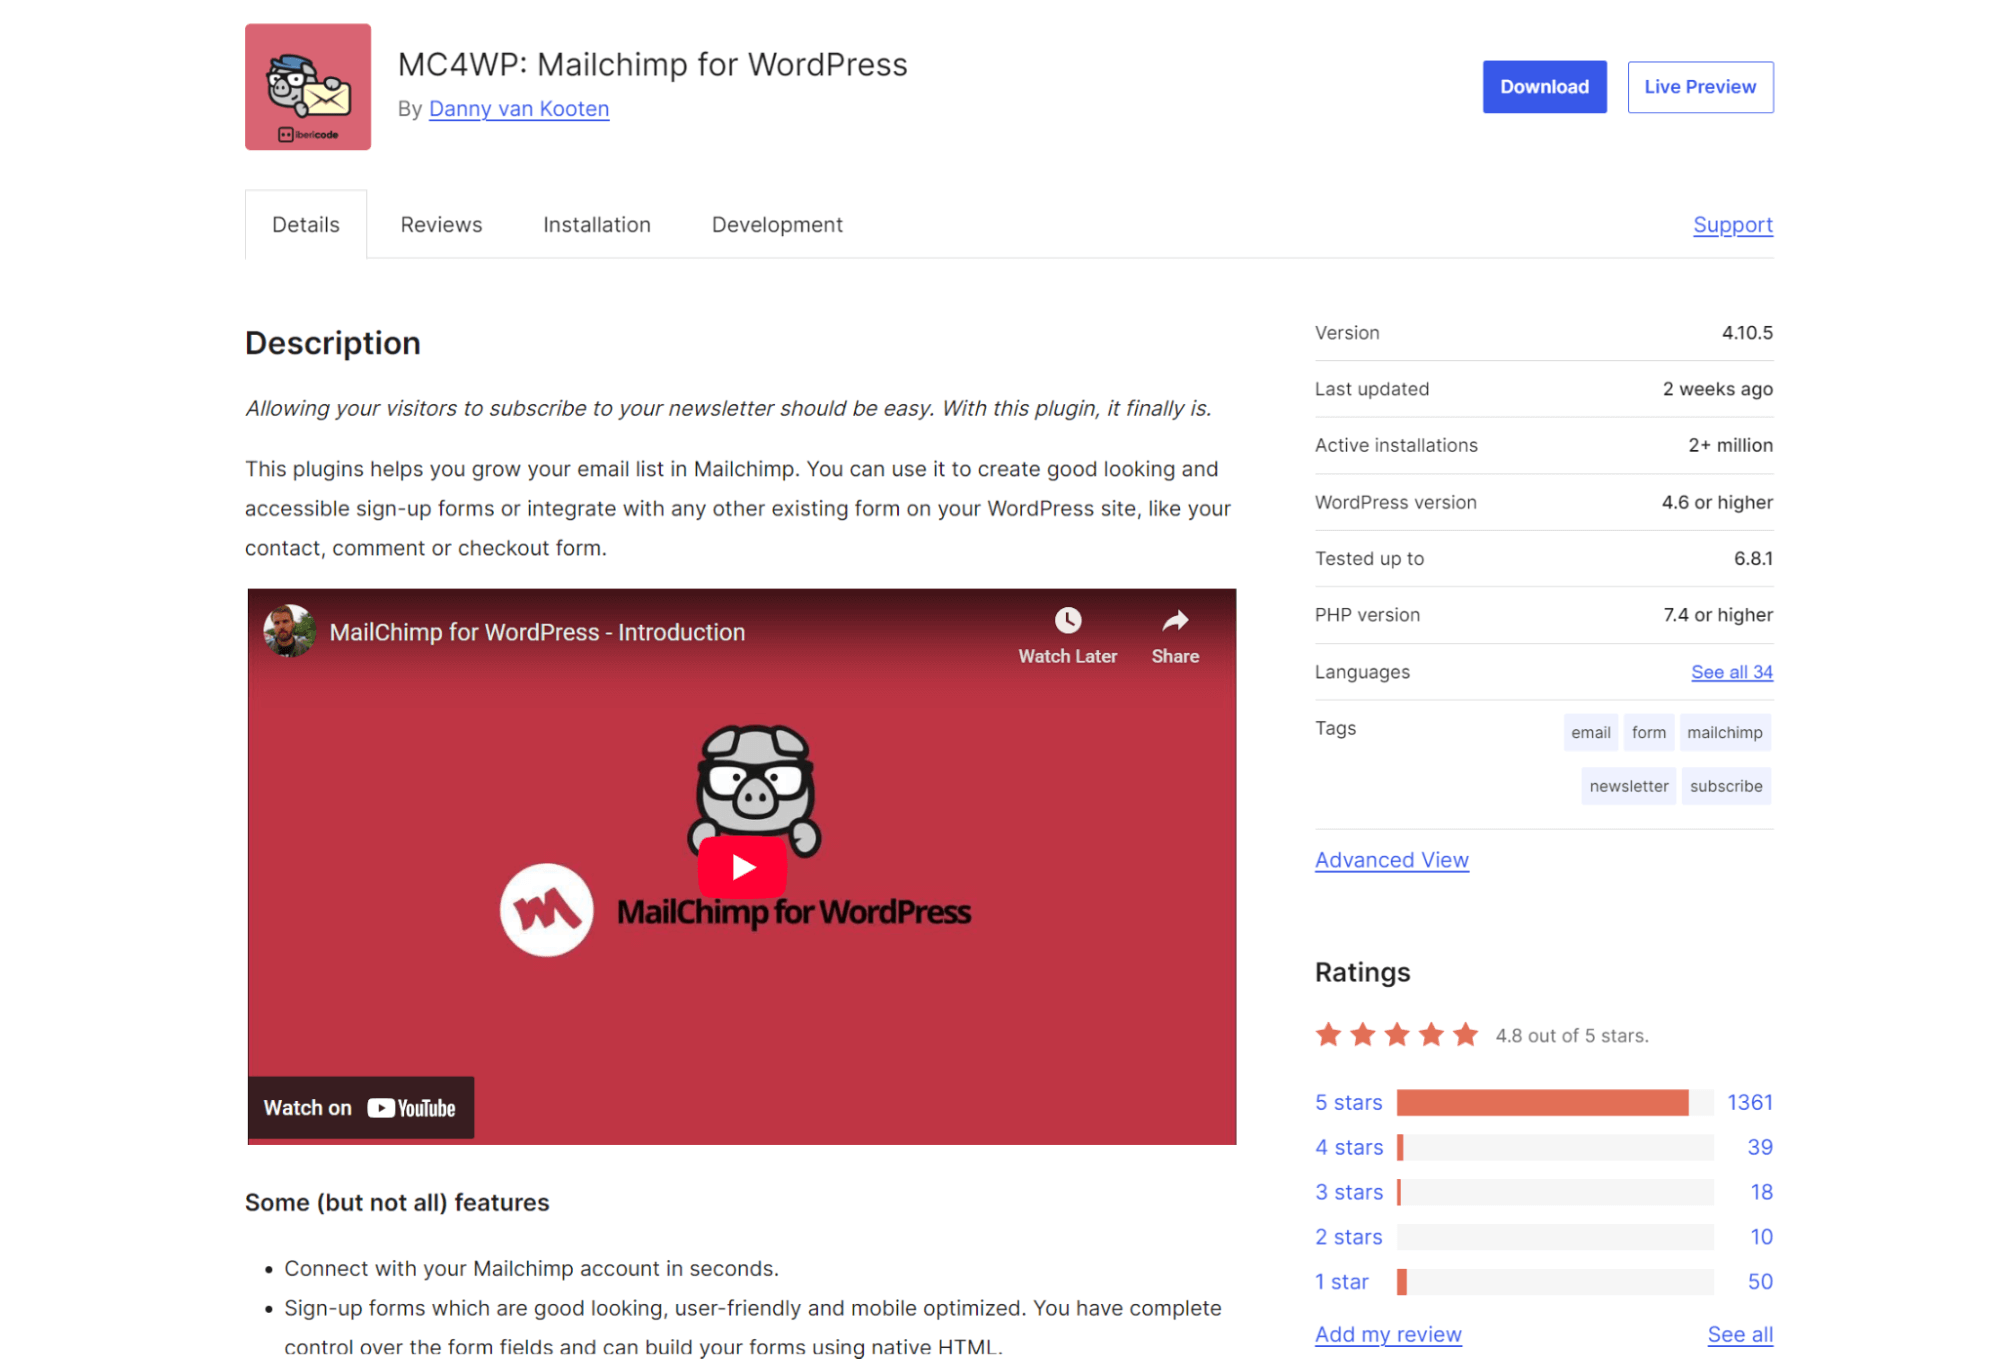Click the 39 four-star count
This screenshot has width=1999, height=1359.
click(1759, 1147)
